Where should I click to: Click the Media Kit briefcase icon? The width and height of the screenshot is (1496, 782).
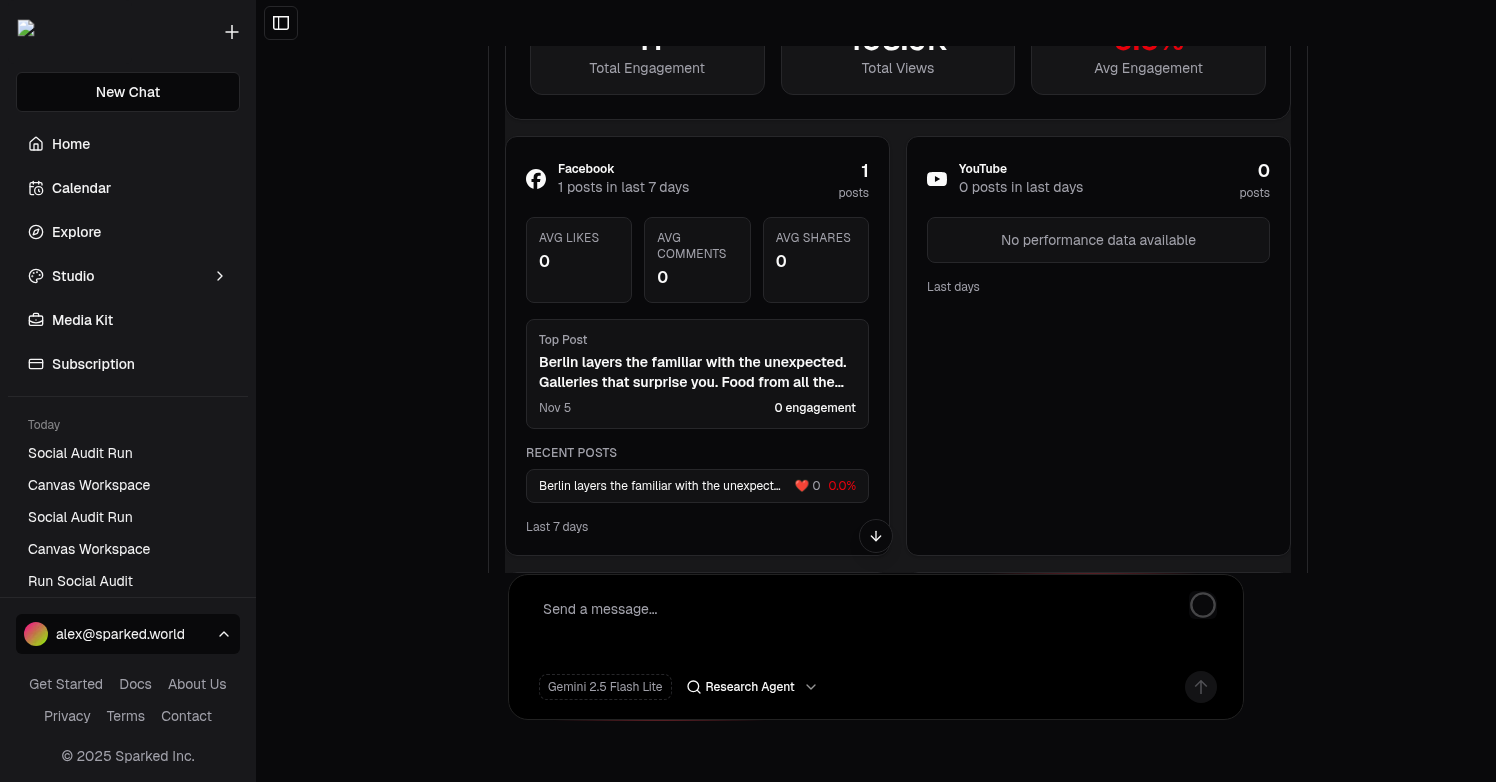(x=36, y=320)
